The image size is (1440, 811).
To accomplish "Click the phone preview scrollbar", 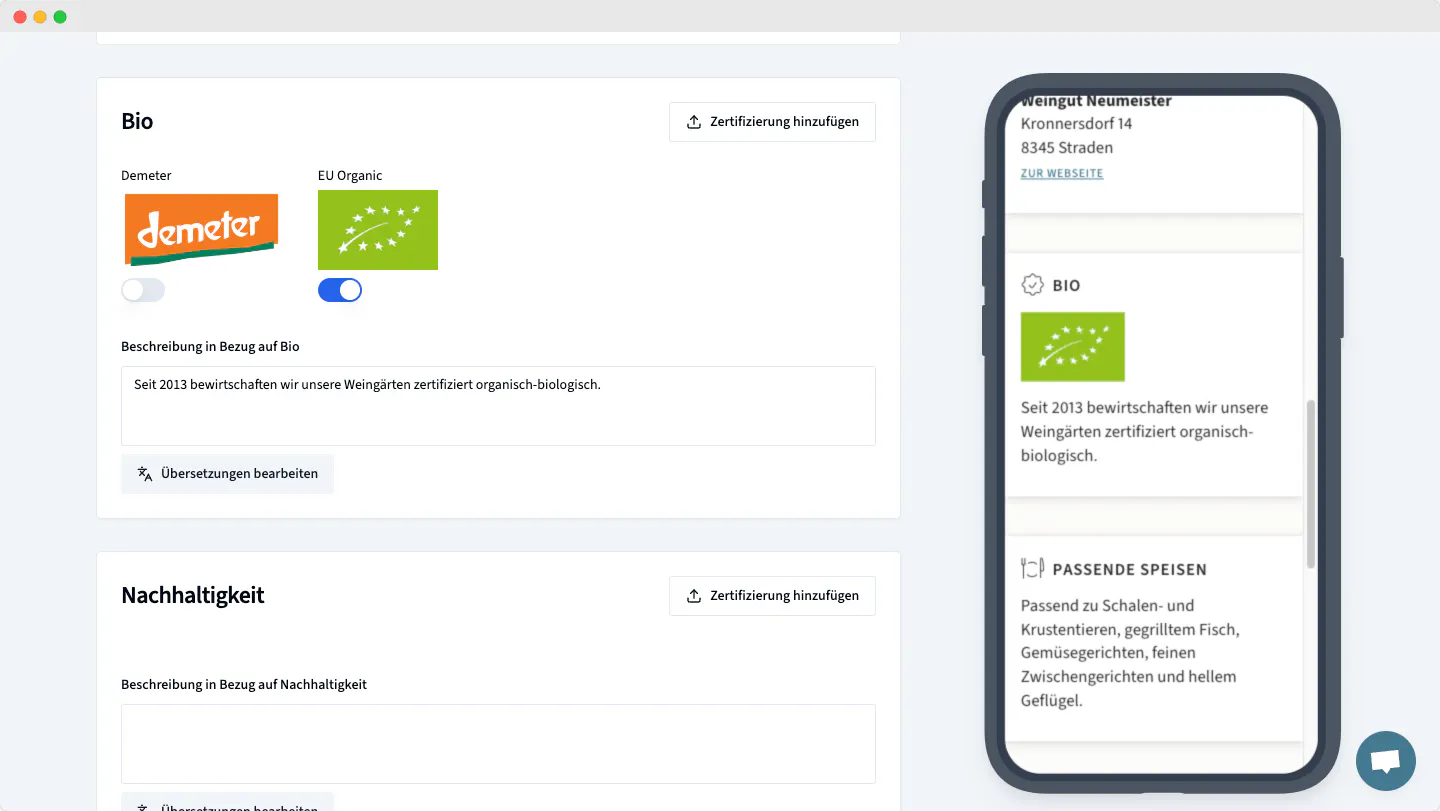I will coord(1311,485).
